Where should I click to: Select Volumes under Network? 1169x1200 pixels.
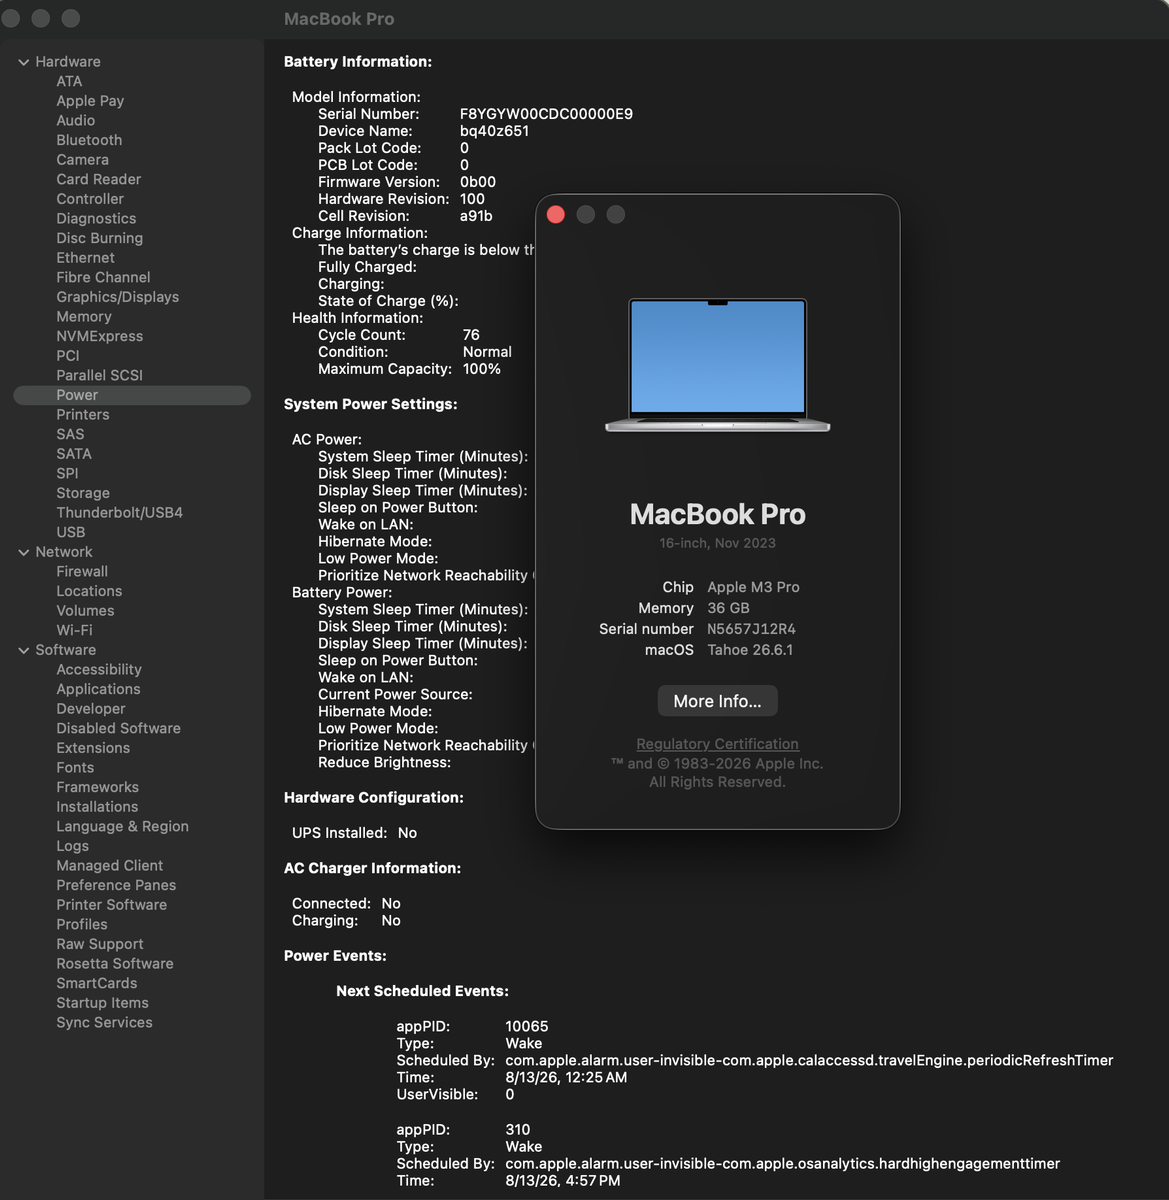(85, 611)
